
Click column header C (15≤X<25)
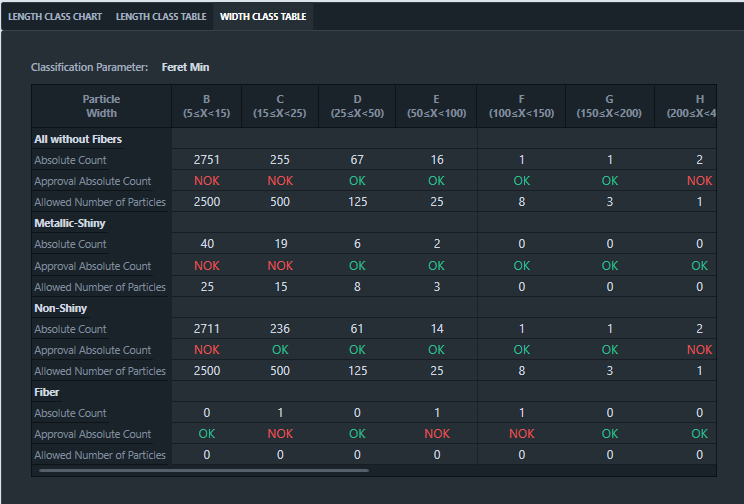280,106
